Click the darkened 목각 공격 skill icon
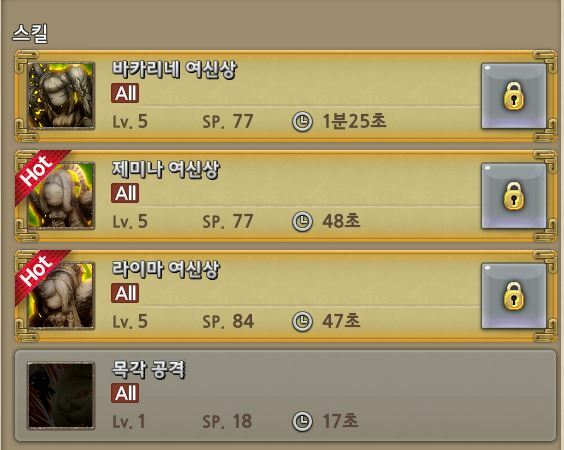This screenshot has height=450, width=564. point(61,395)
